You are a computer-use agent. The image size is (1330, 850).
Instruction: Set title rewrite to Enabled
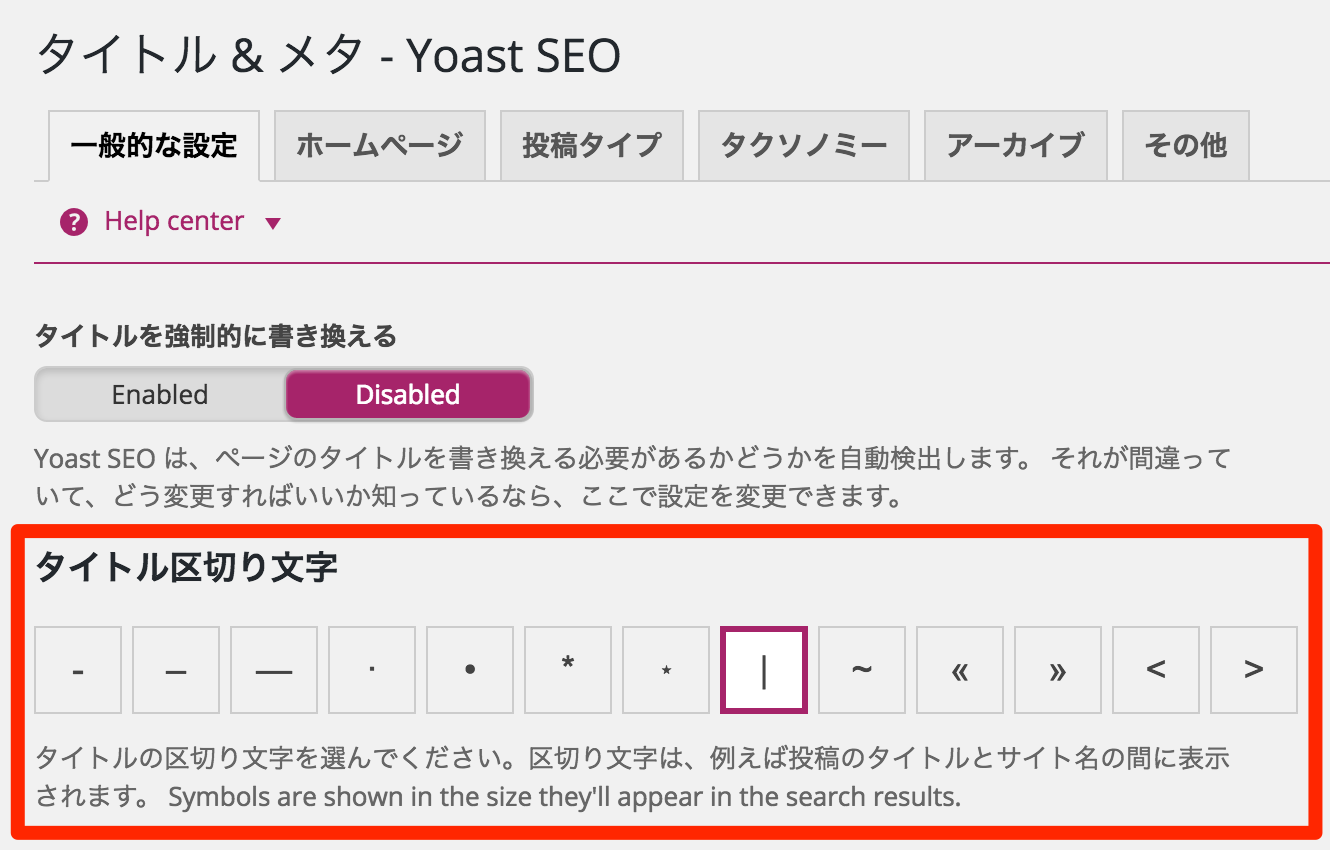(x=160, y=394)
